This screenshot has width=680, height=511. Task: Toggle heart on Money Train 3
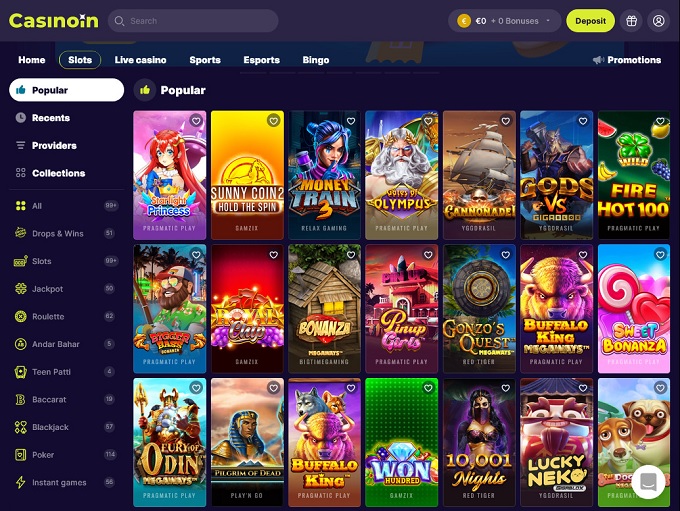(351, 121)
